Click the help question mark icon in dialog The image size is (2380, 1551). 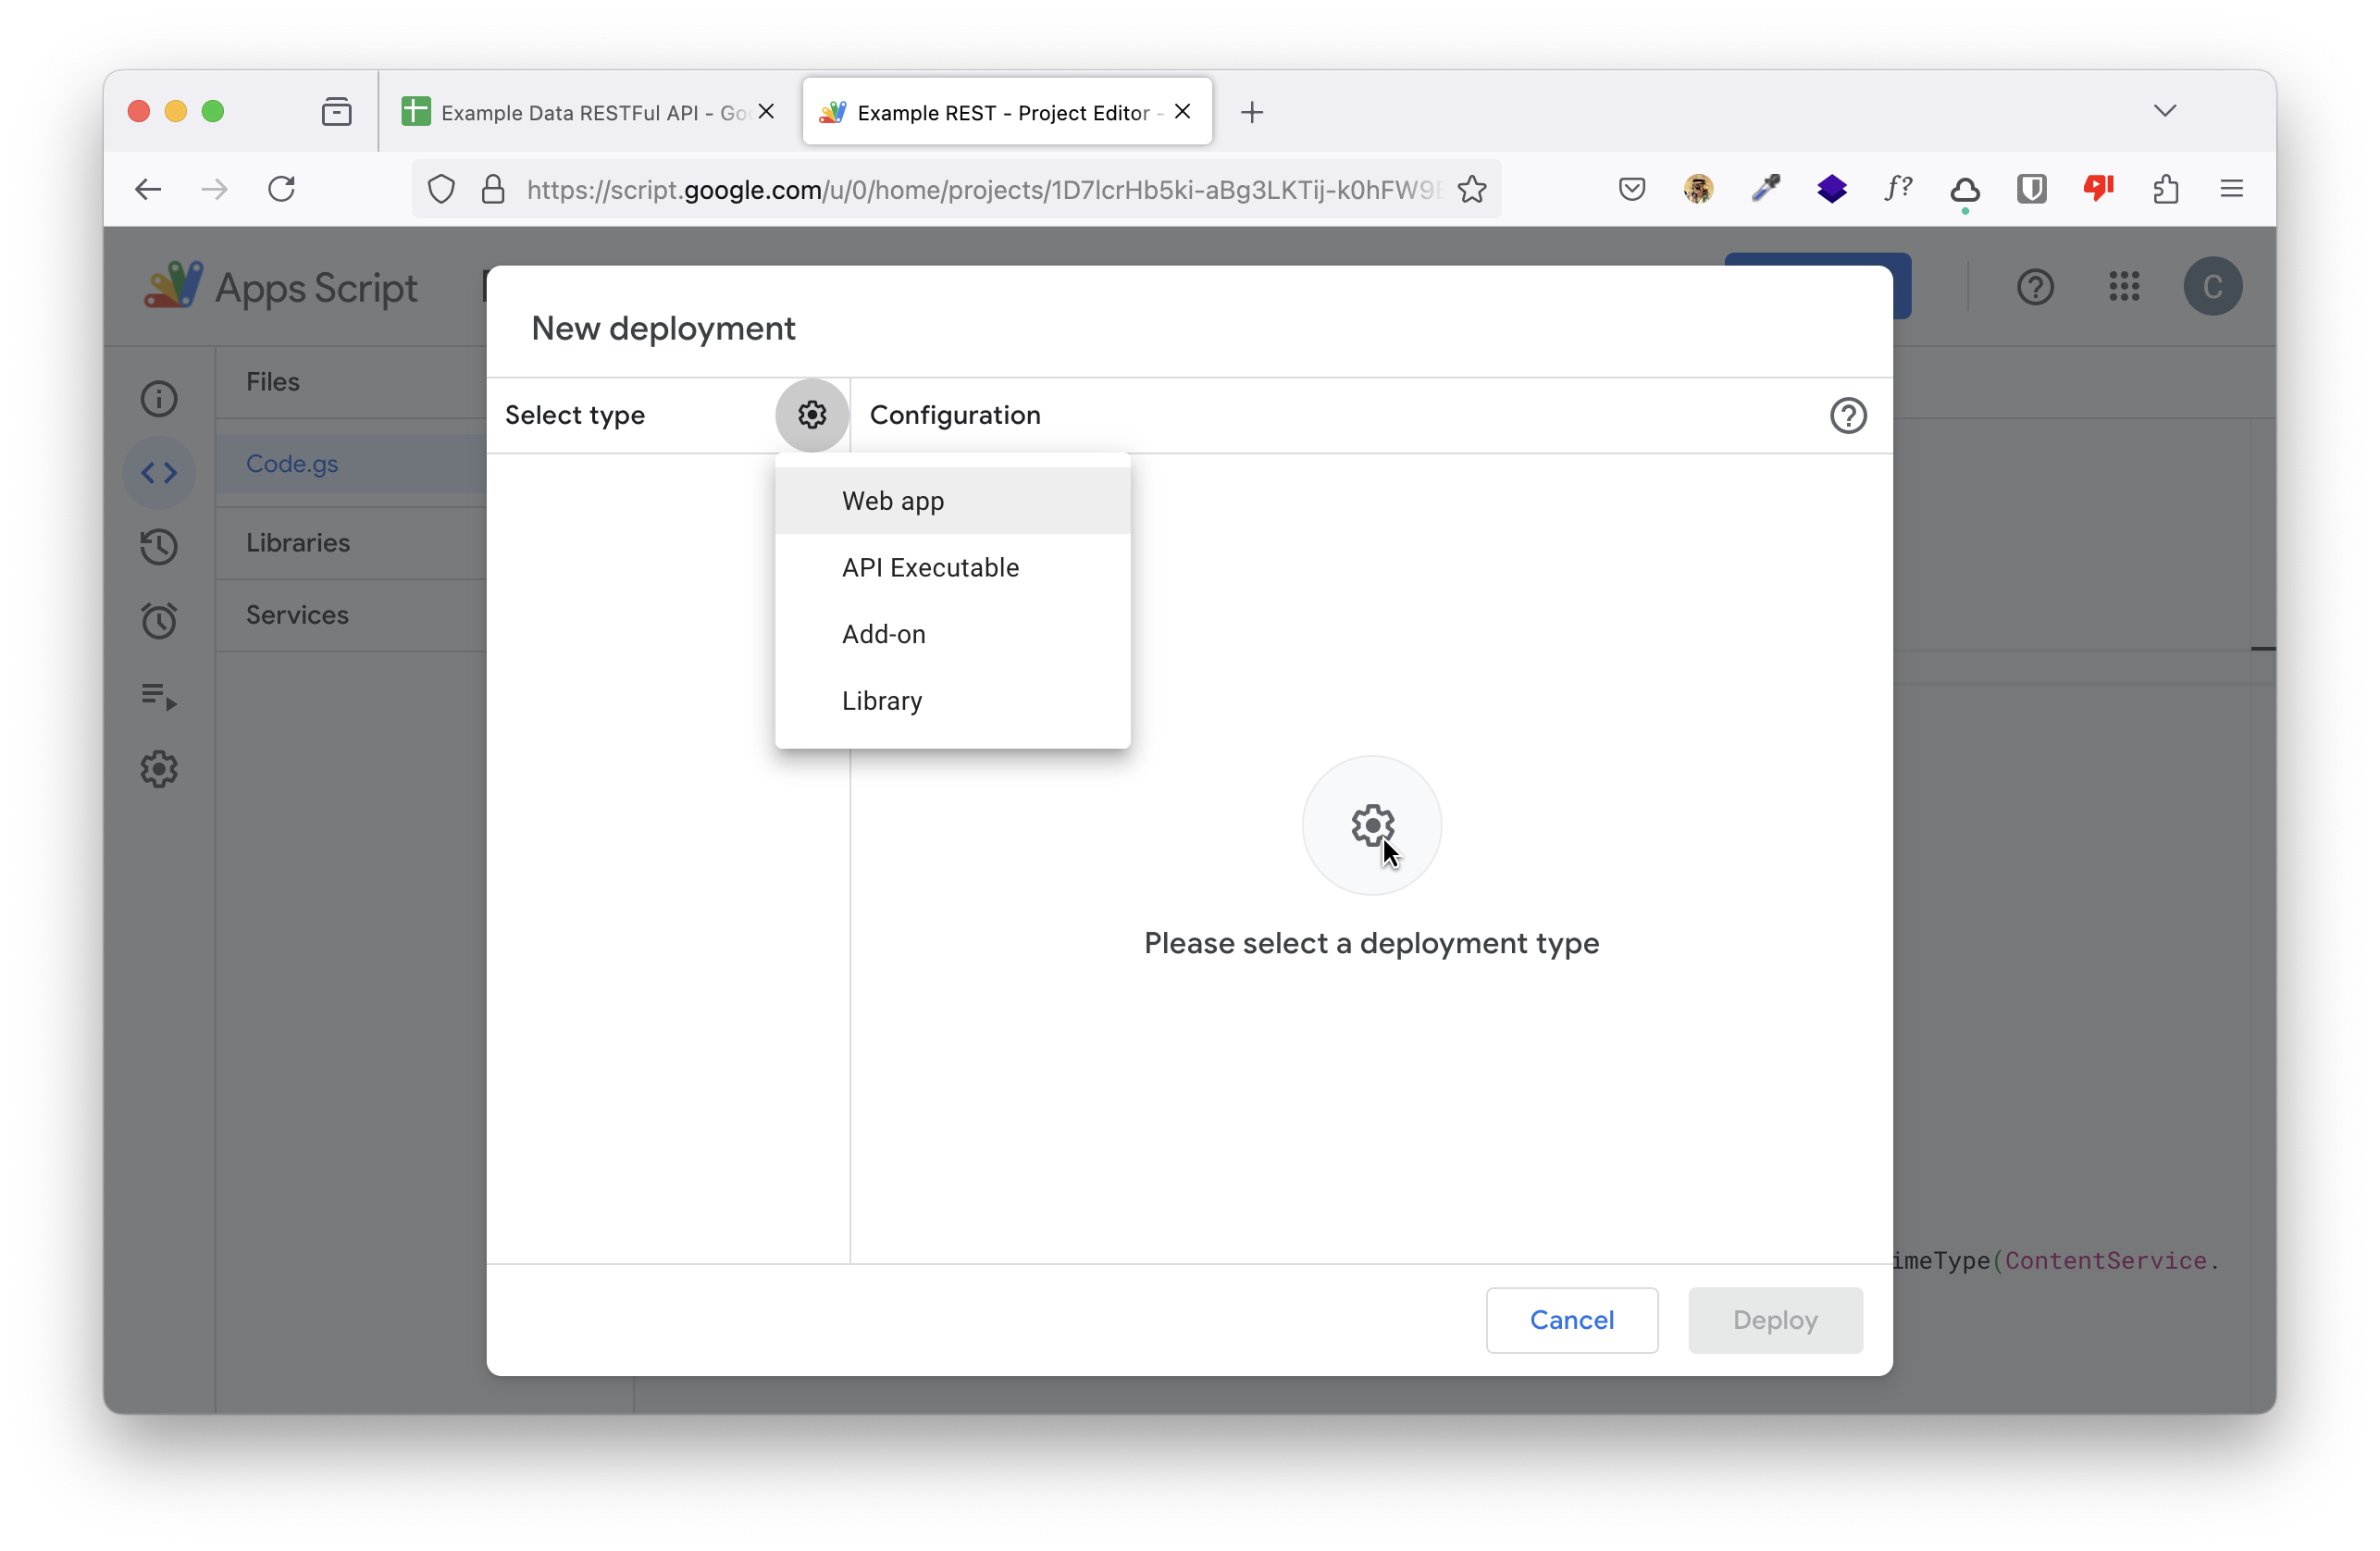click(1847, 415)
